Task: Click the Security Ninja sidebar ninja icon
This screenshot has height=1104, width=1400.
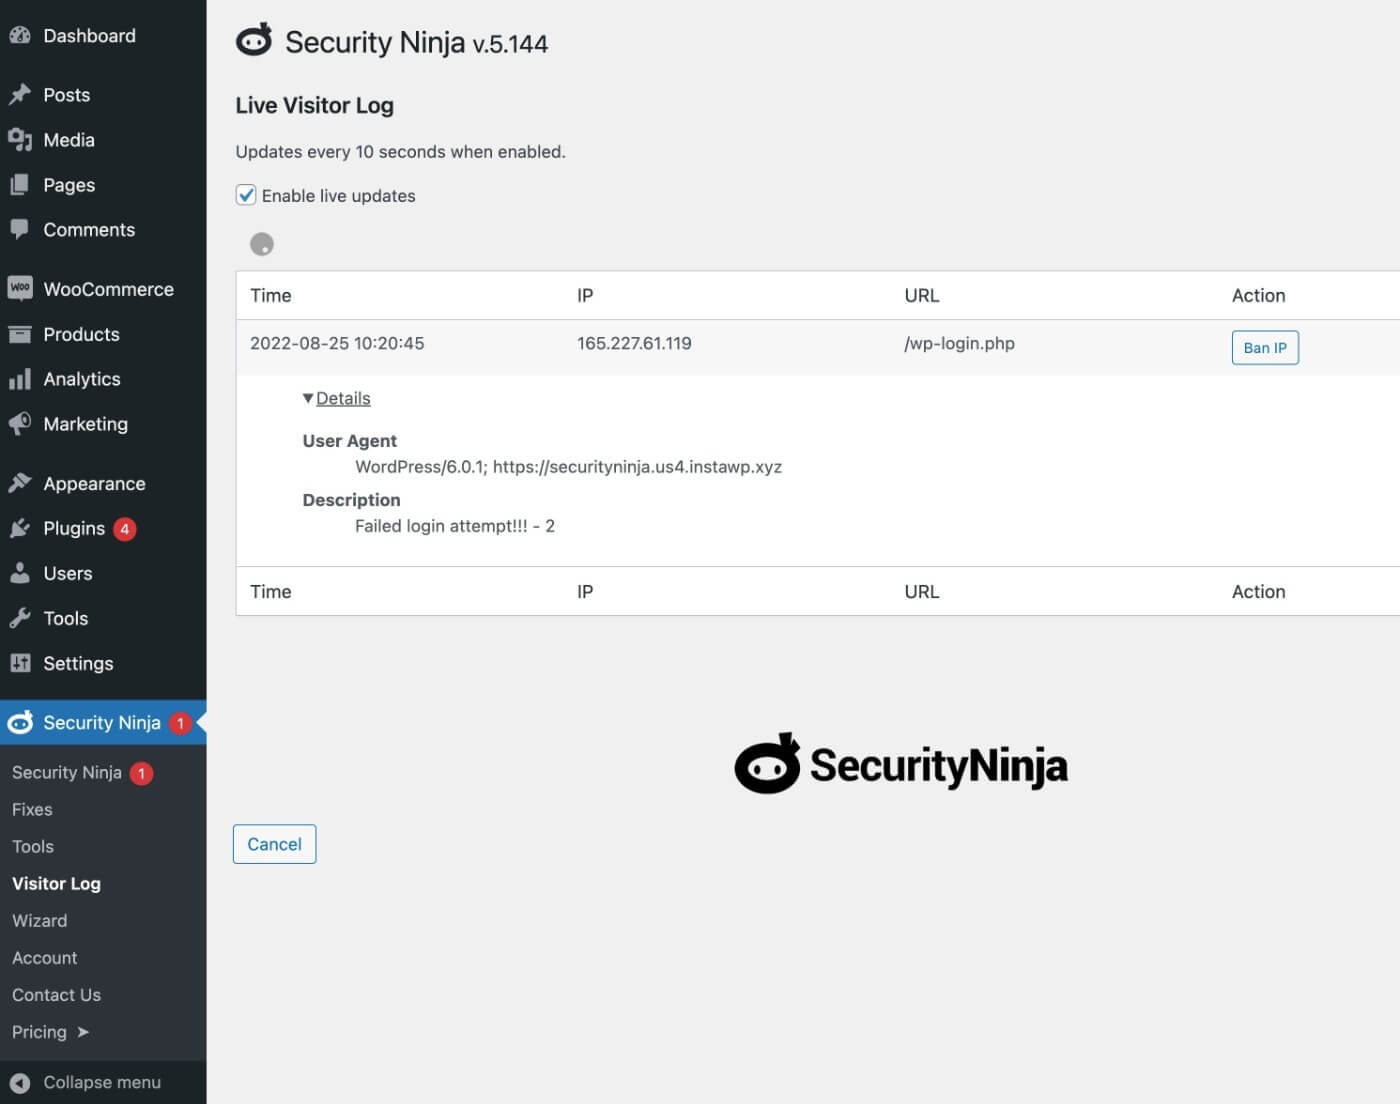Action: pos(20,722)
